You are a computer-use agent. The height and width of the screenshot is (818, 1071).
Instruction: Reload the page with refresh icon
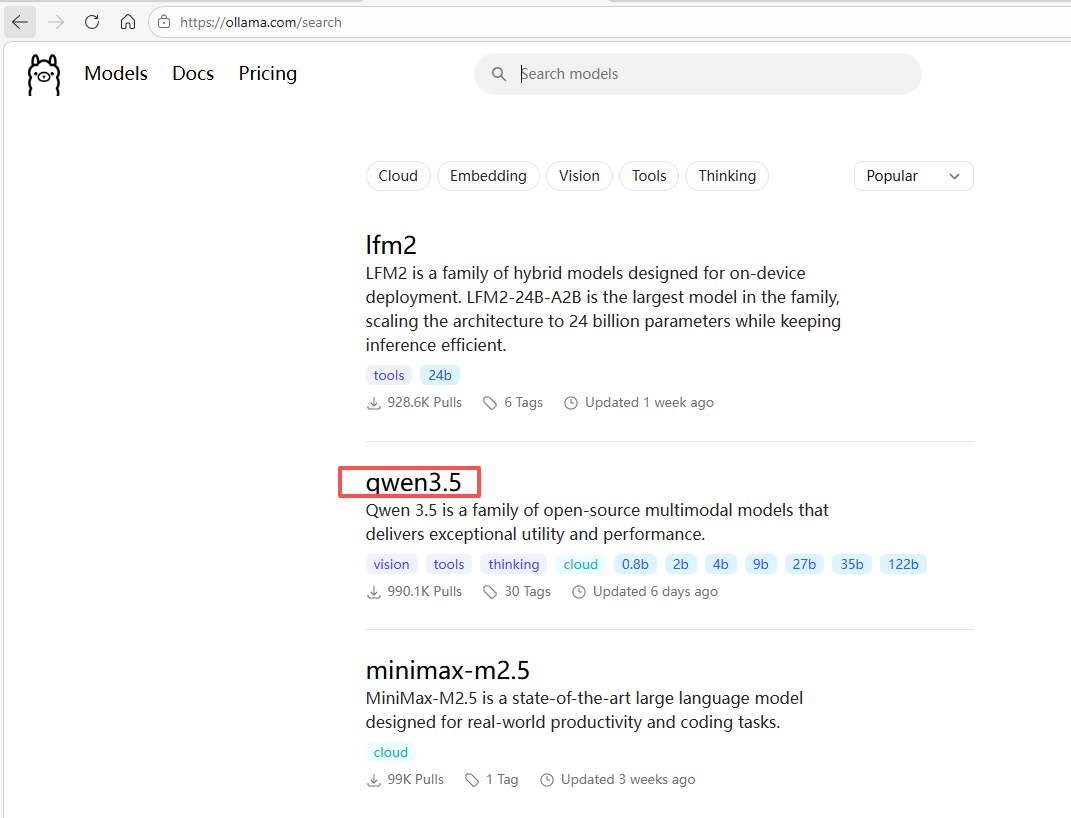pyautogui.click(x=92, y=22)
